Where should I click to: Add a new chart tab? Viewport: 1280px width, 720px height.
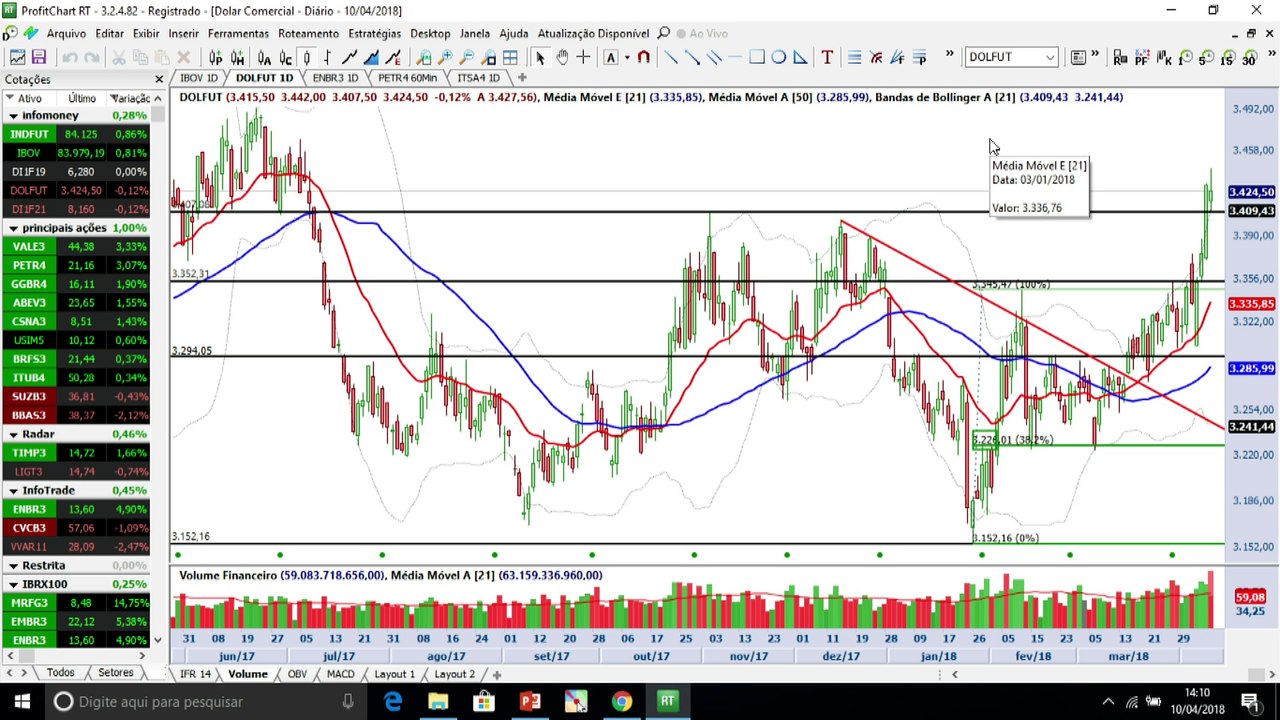[x=522, y=77]
